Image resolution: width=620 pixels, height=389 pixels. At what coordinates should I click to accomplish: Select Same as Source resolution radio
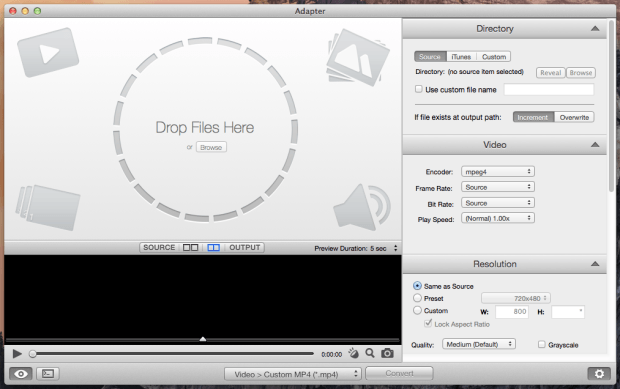[x=417, y=285]
